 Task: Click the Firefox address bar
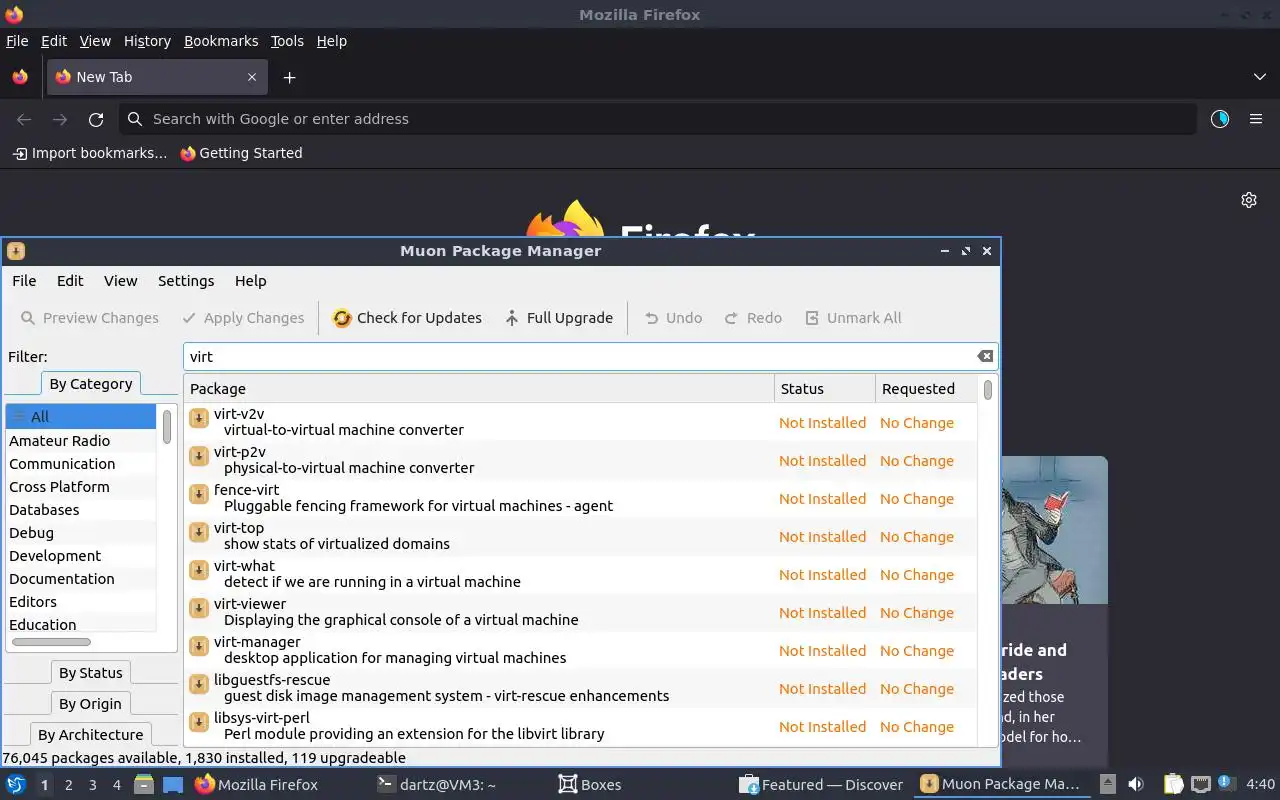(657, 119)
